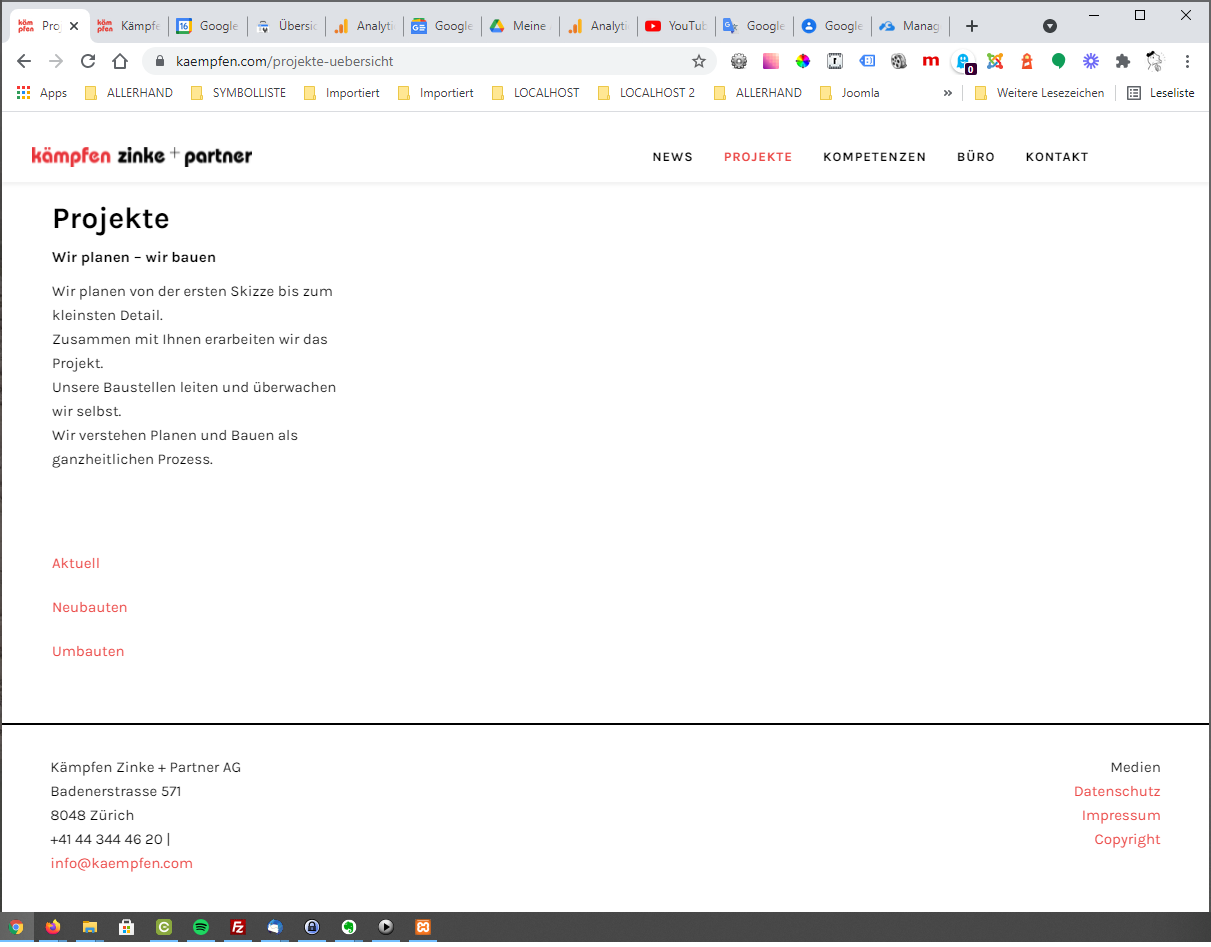Open the tab search dropdown arrow

point(1049,26)
